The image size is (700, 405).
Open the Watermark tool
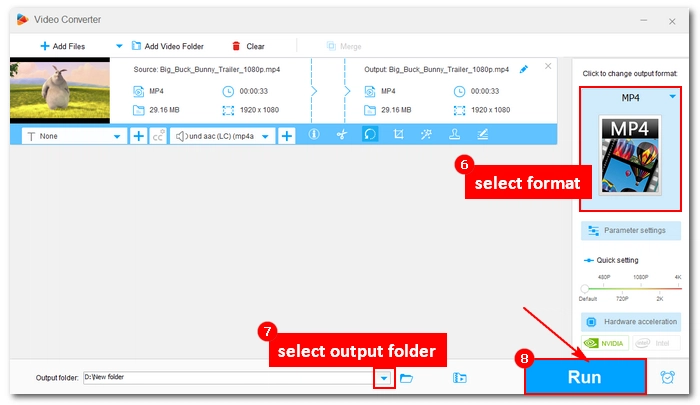coord(454,134)
